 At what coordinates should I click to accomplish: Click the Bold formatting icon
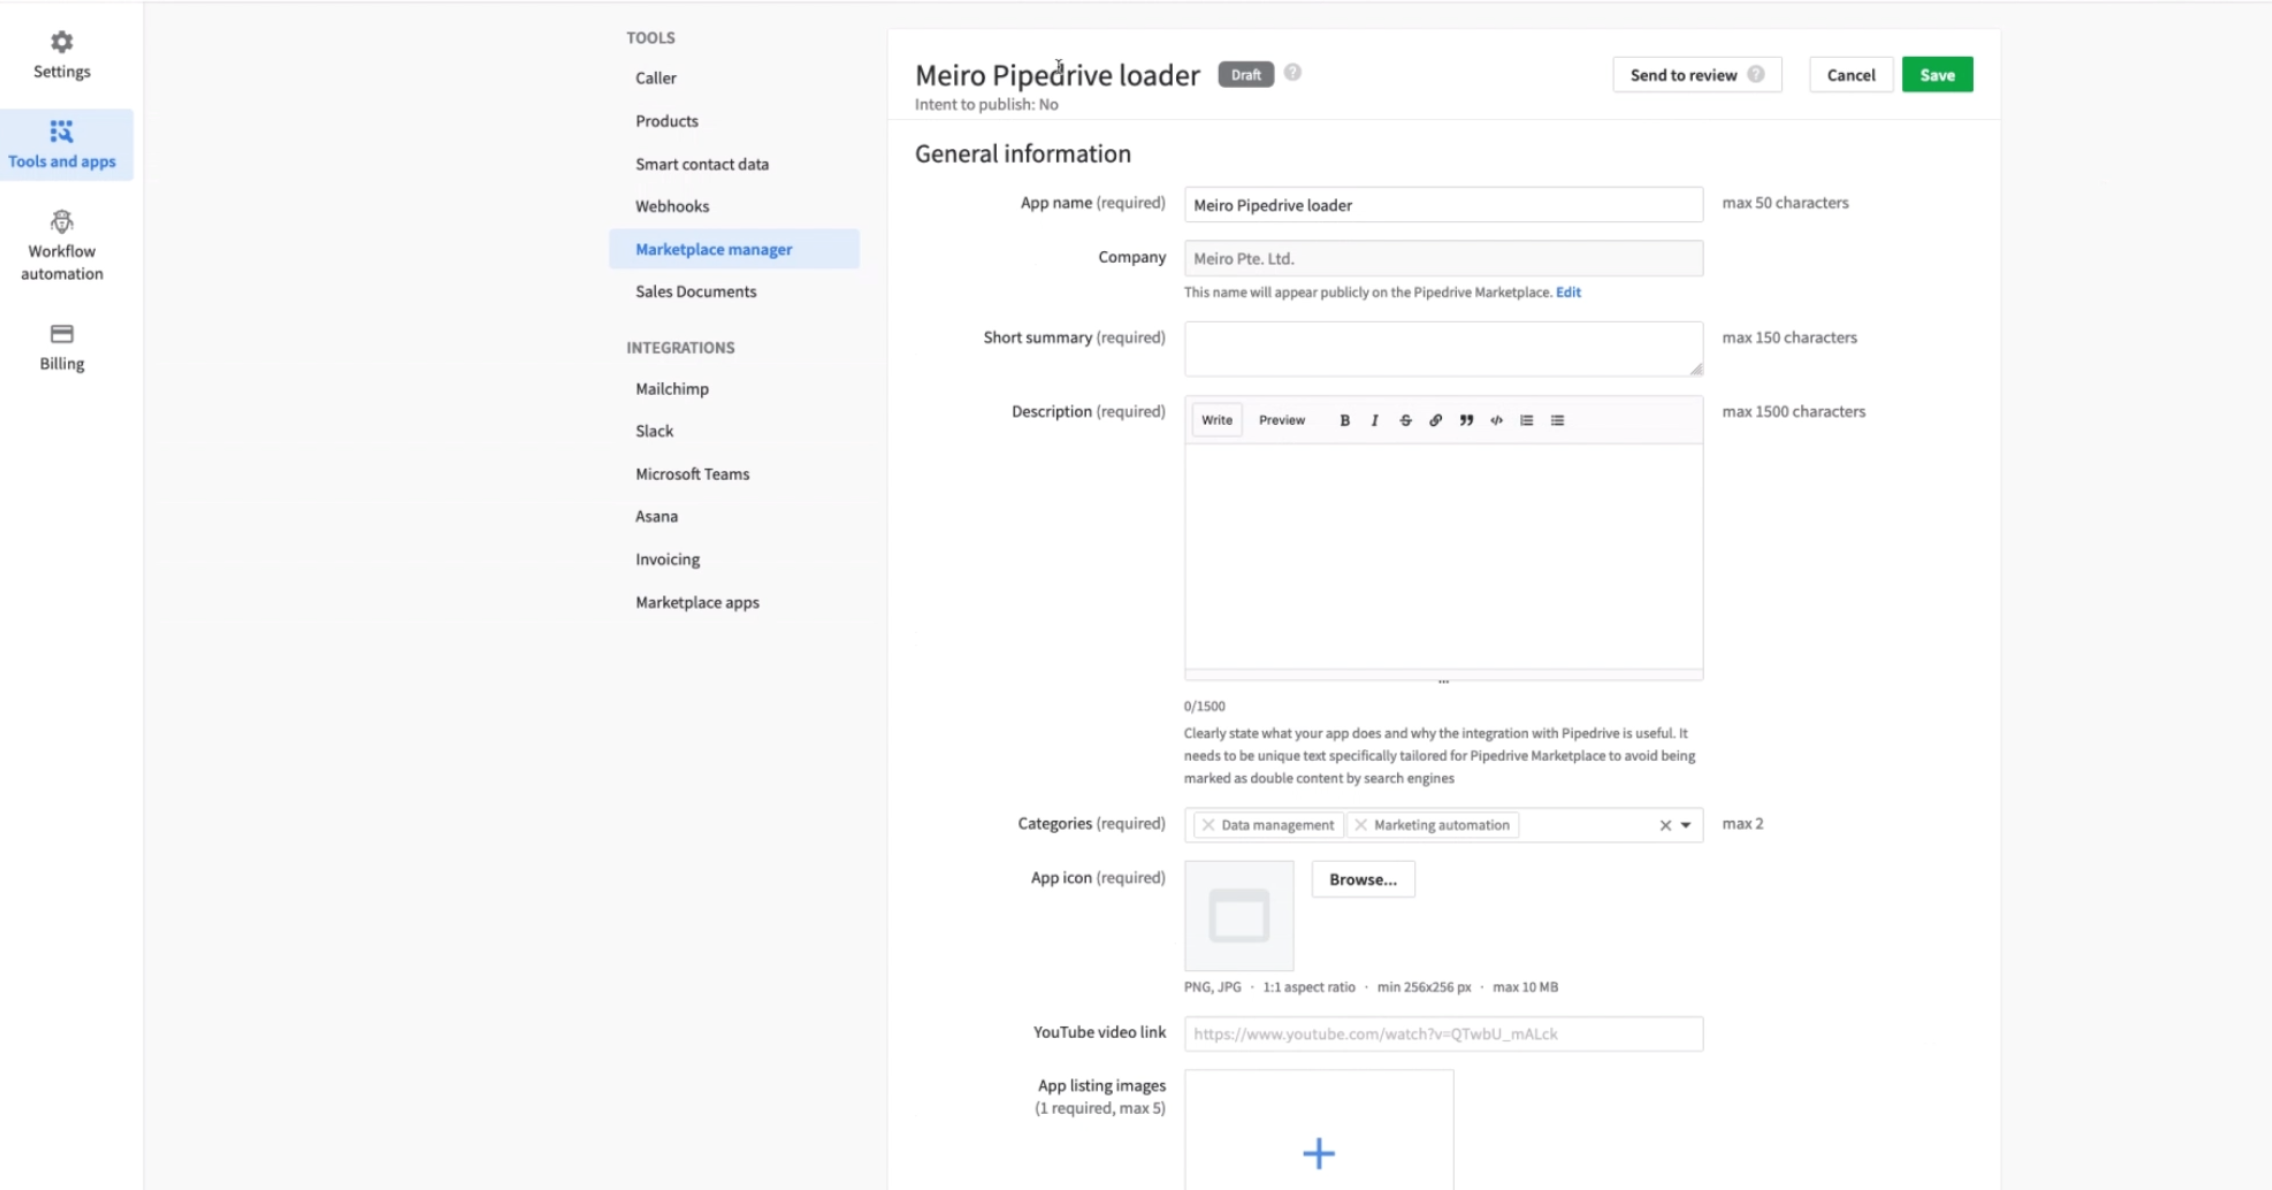[1343, 419]
